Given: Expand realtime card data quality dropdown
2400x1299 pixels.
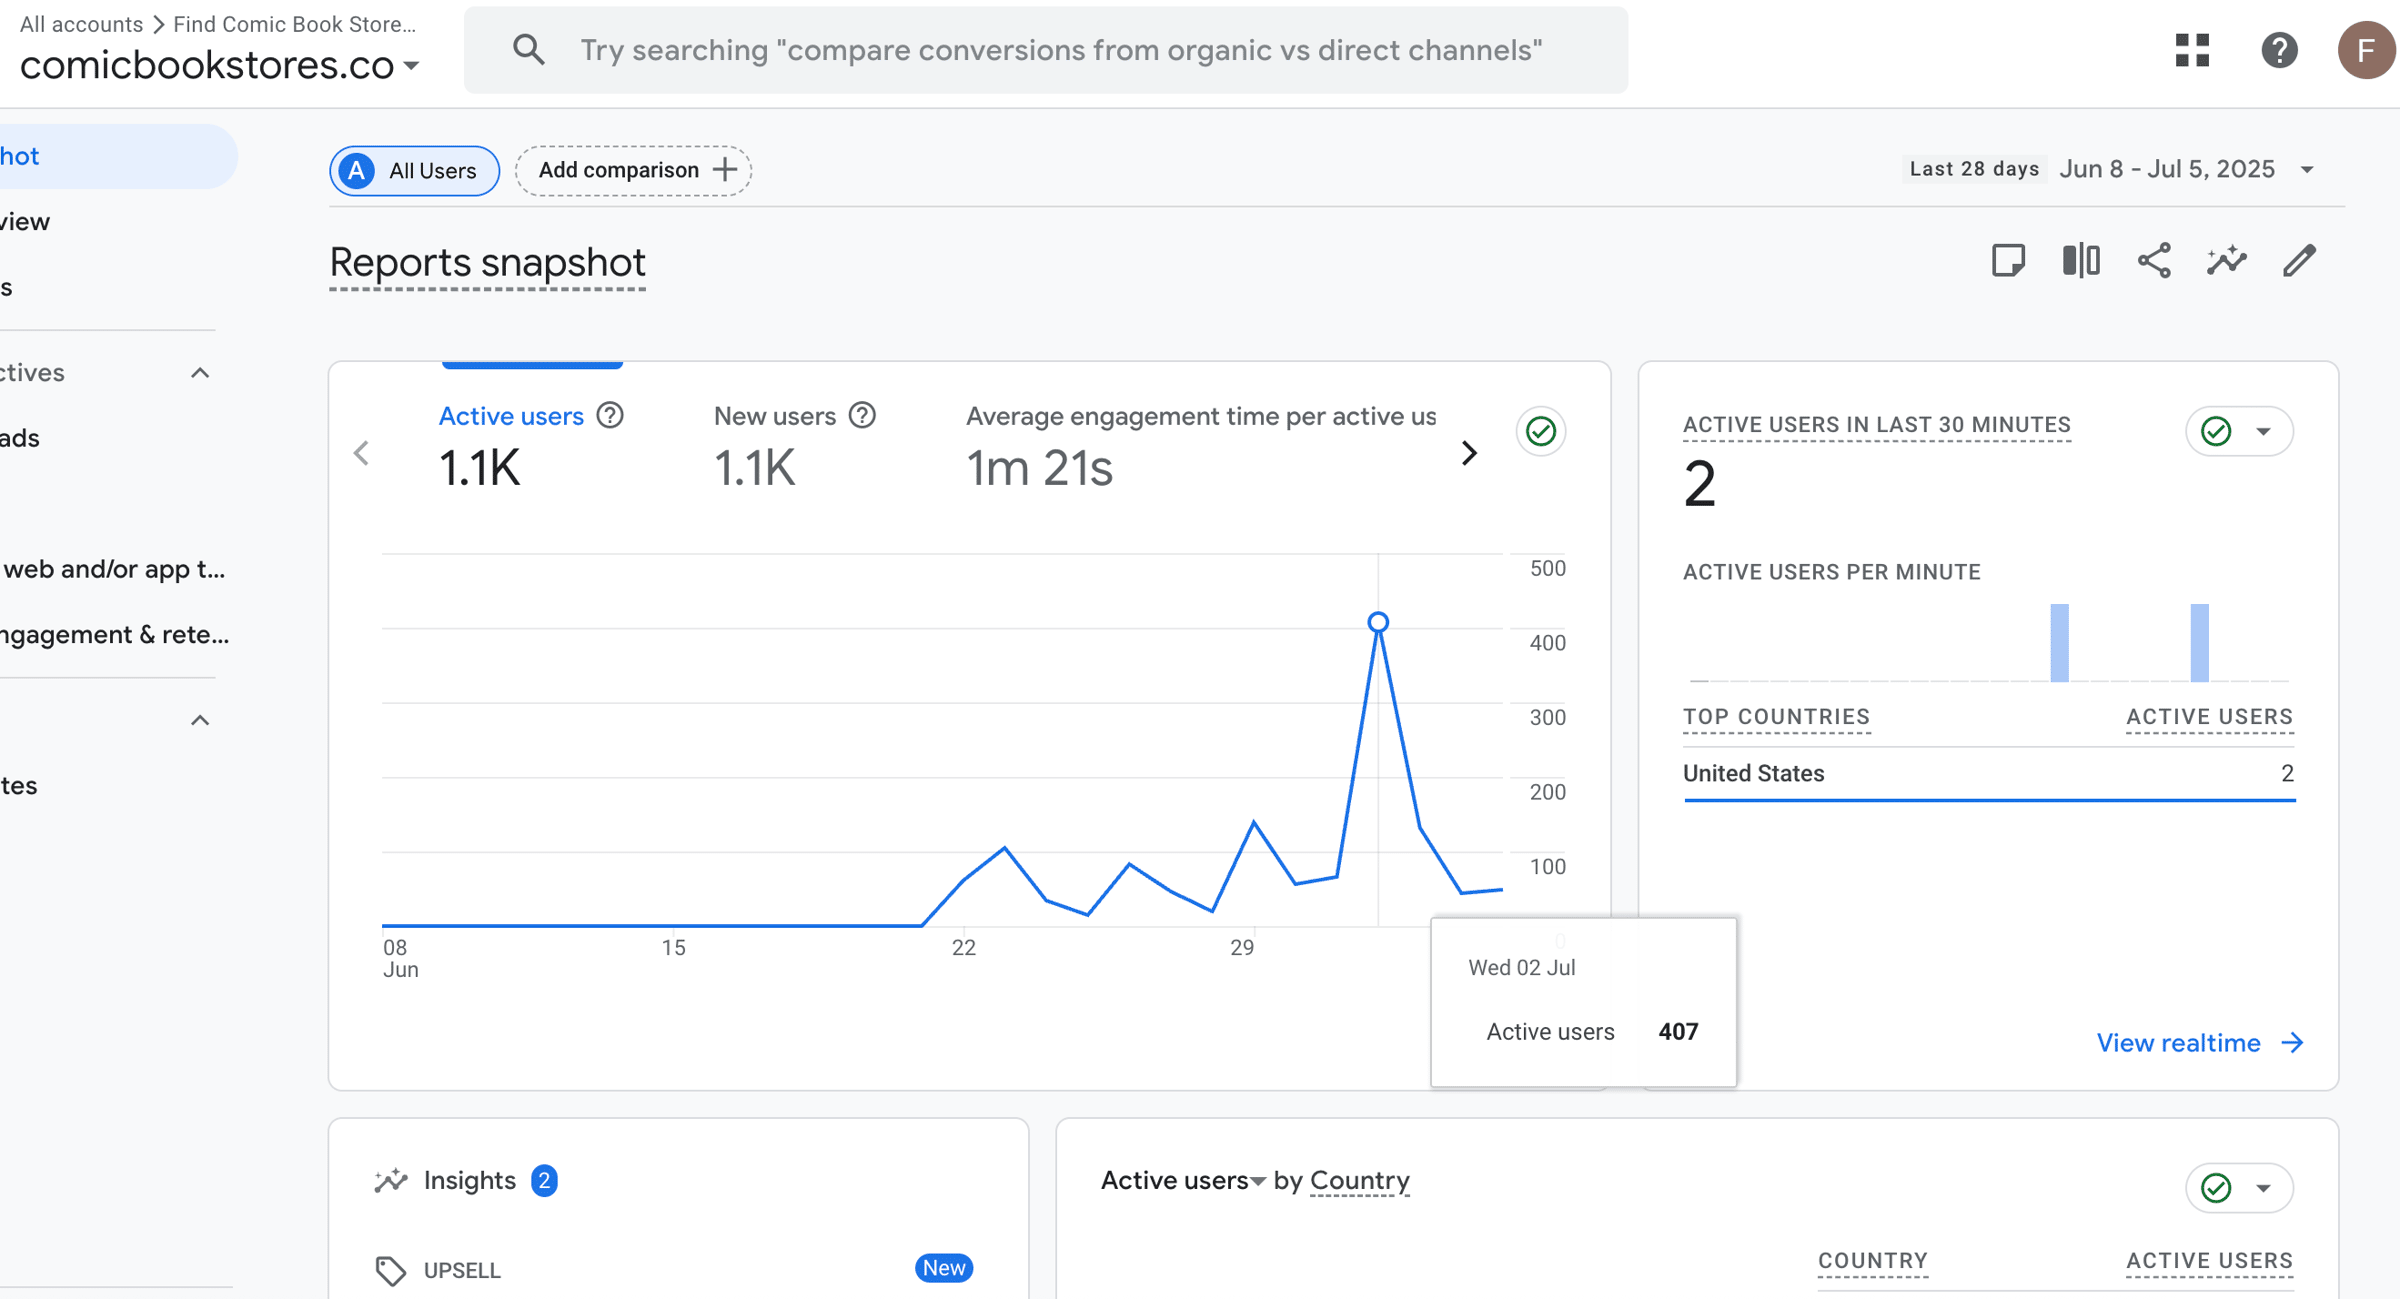Looking at the screenshot, I should 2263,432.
